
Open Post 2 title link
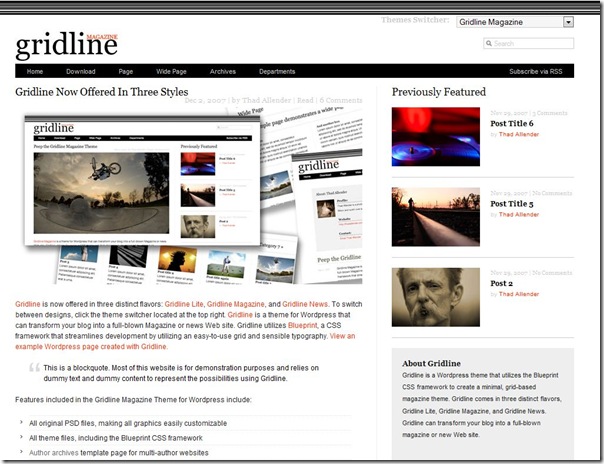click(501, 283)
